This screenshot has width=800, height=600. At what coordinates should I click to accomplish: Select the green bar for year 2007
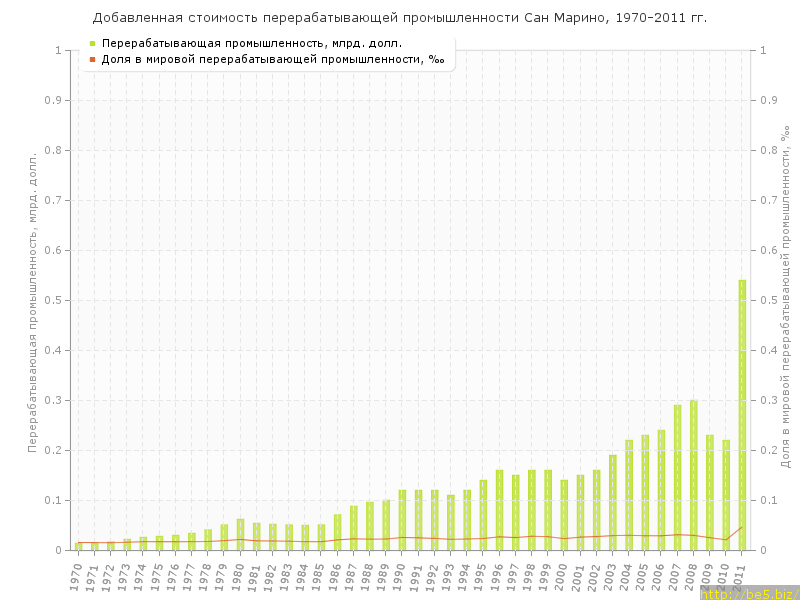(678, 478)
